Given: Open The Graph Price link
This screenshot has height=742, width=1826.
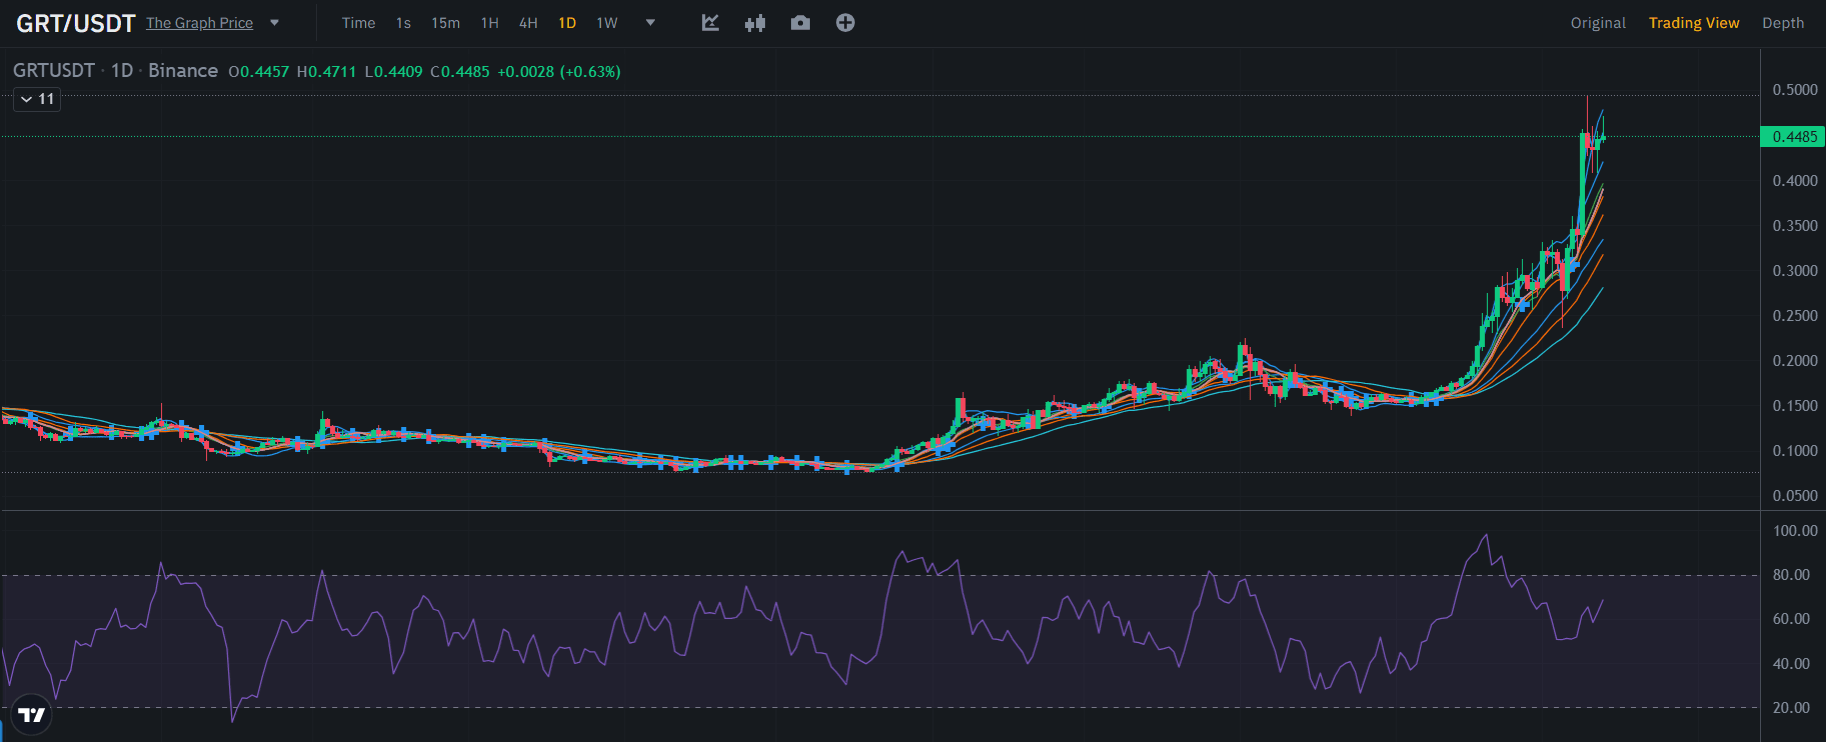Looking at the screenshot, I should (199, 23).
